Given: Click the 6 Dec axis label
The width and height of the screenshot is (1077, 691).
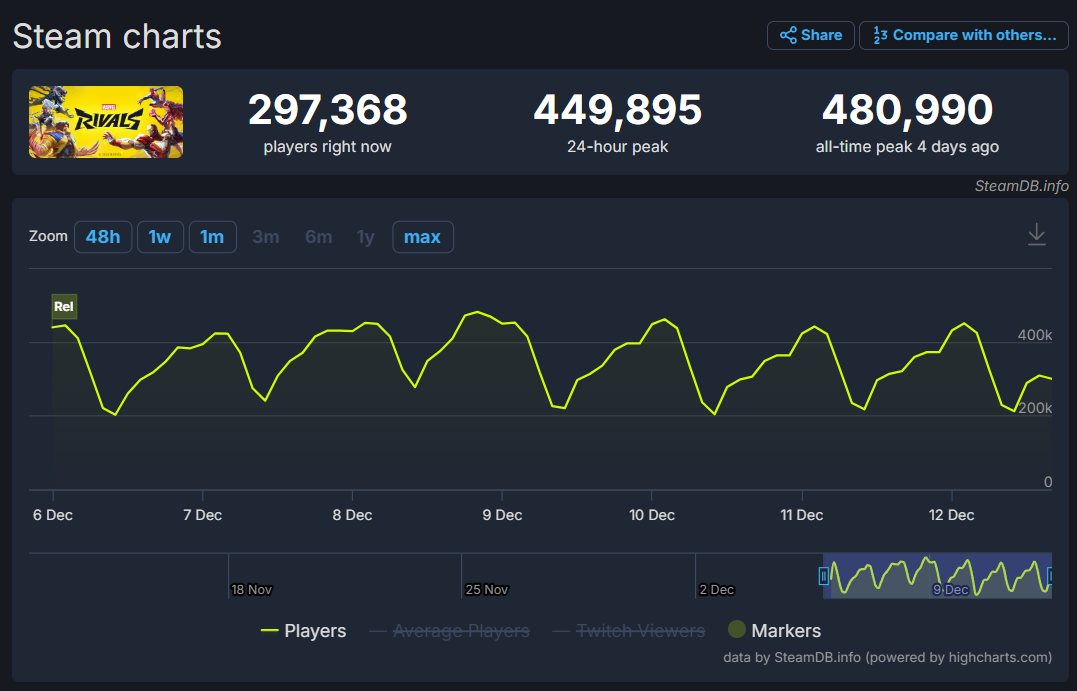Looking at the screenshot, I should pos(53,515).
